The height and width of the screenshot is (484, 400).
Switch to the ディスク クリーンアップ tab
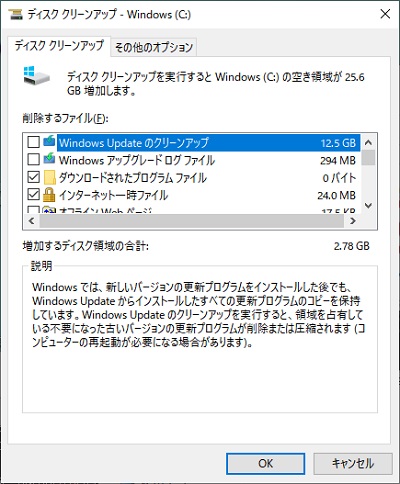[59, 46]
